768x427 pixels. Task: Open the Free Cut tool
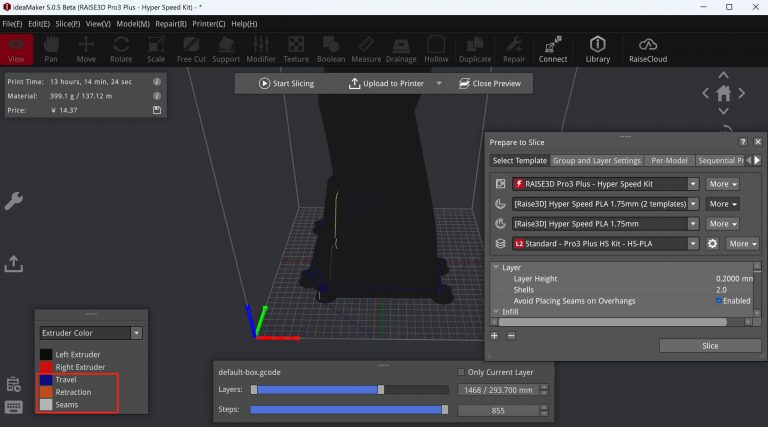[x=191, y=49]
